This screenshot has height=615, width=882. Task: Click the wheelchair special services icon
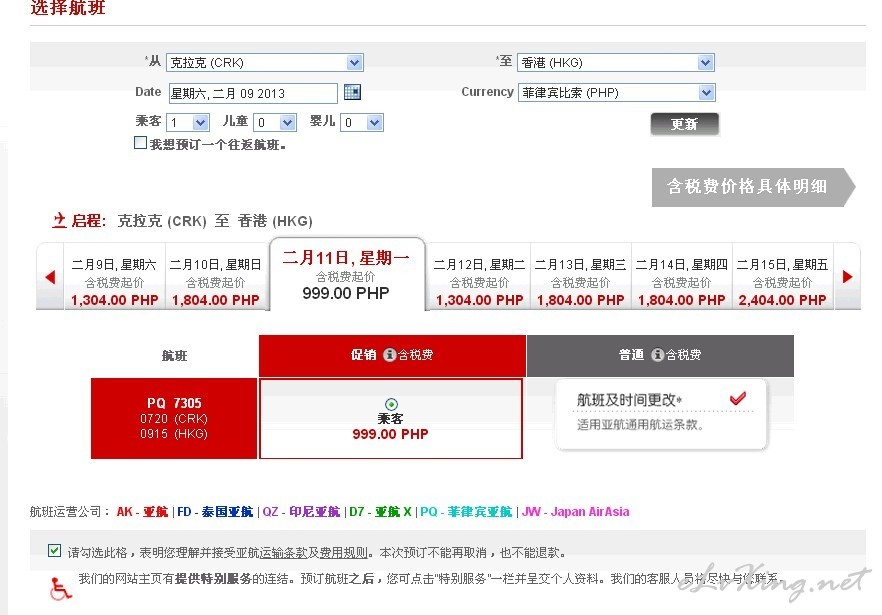(x=60, y=589)
